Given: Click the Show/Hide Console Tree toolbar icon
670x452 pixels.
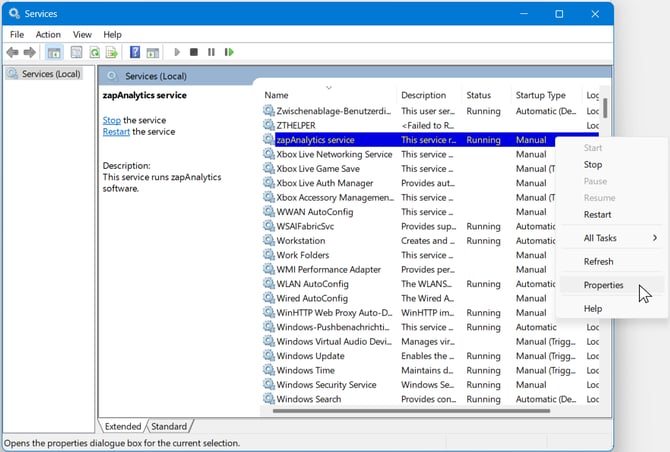Looking at the screenshot, I should tap(54, 52).
